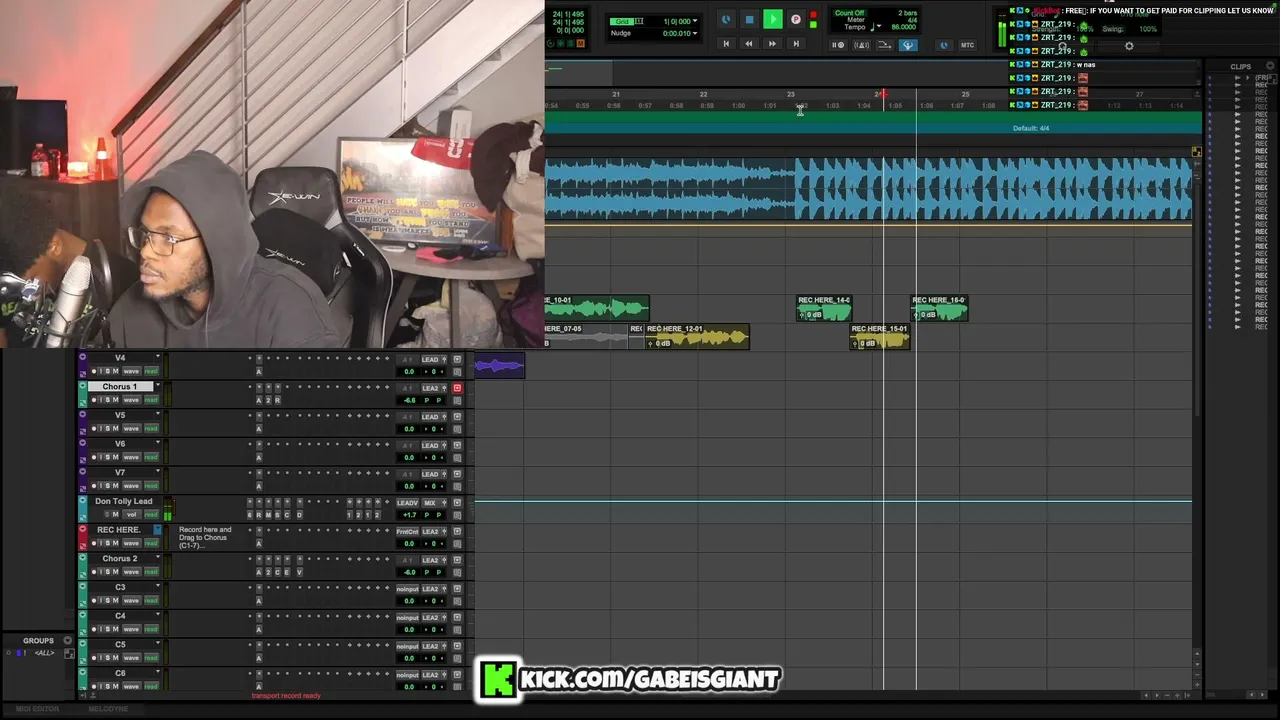Open the V4 track name dropdown arrow

(x=157, y=358)
